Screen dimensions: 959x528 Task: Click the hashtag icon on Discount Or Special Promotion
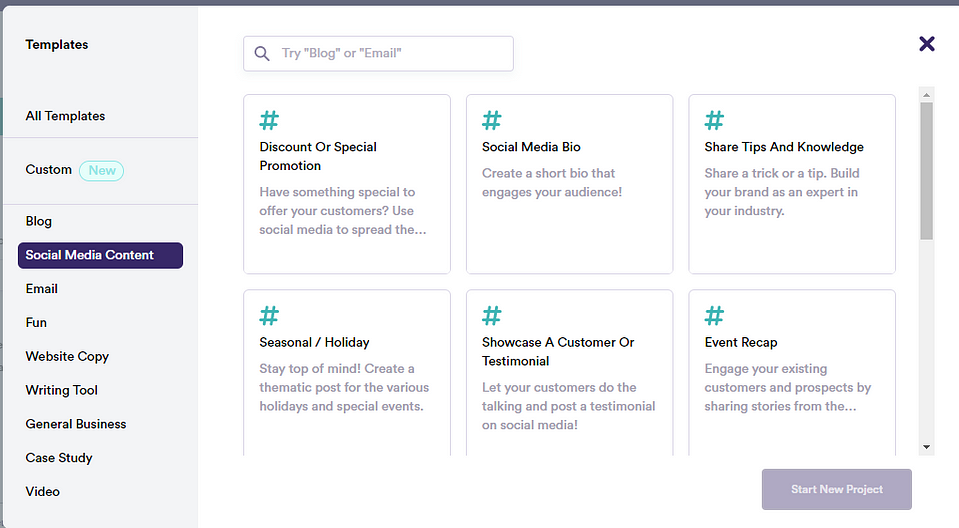pyautogui.click(x=269, y=121)
